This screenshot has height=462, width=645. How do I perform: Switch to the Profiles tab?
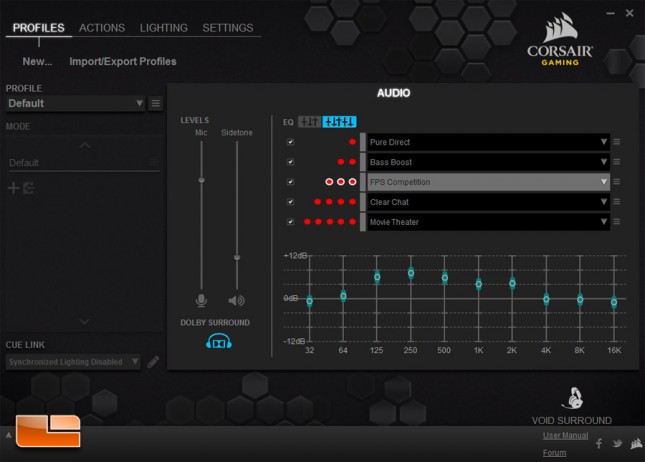coord(39,28)
